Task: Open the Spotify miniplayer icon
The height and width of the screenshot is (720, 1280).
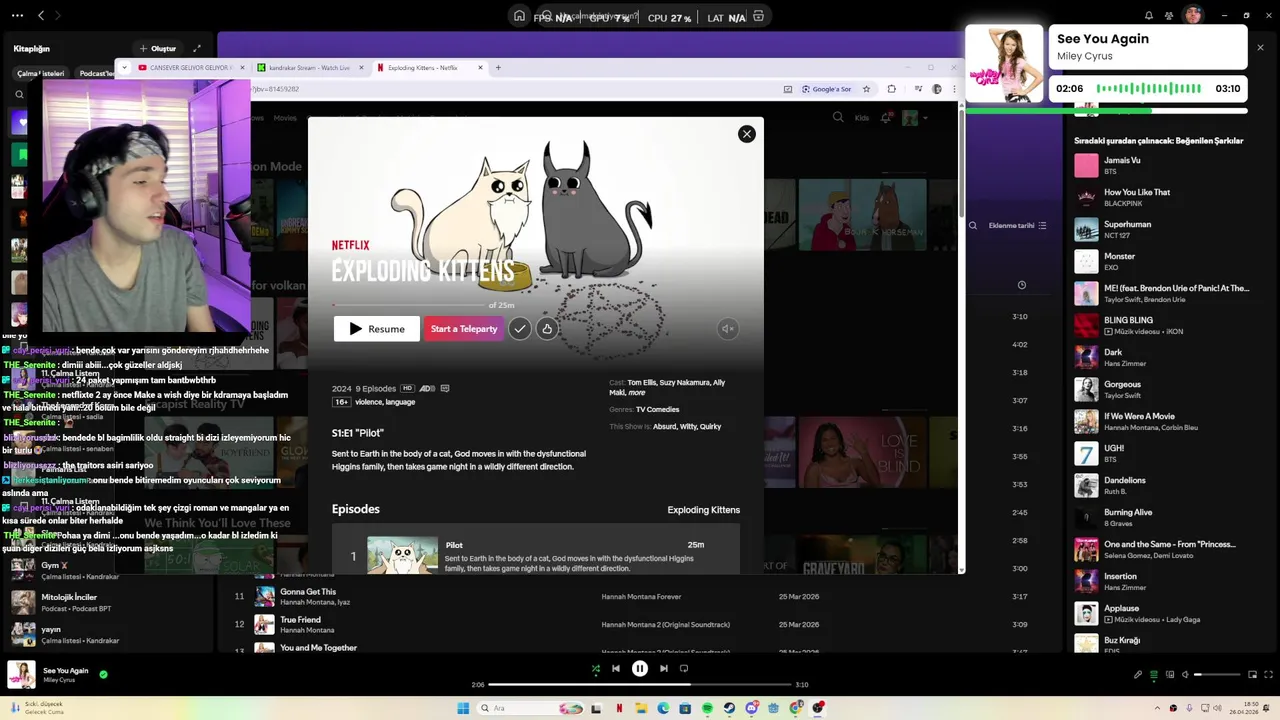Action: point(1253,675)
